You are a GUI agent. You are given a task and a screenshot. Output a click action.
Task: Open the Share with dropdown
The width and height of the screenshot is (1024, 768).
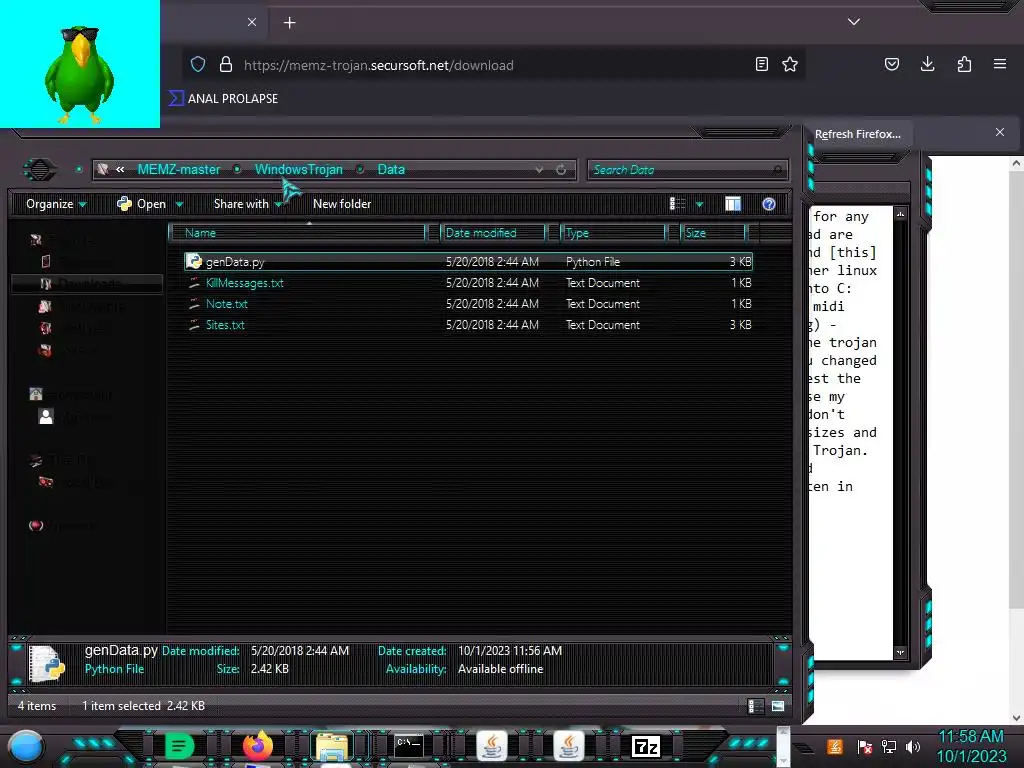pyautogui.click(x=248, y=204)
